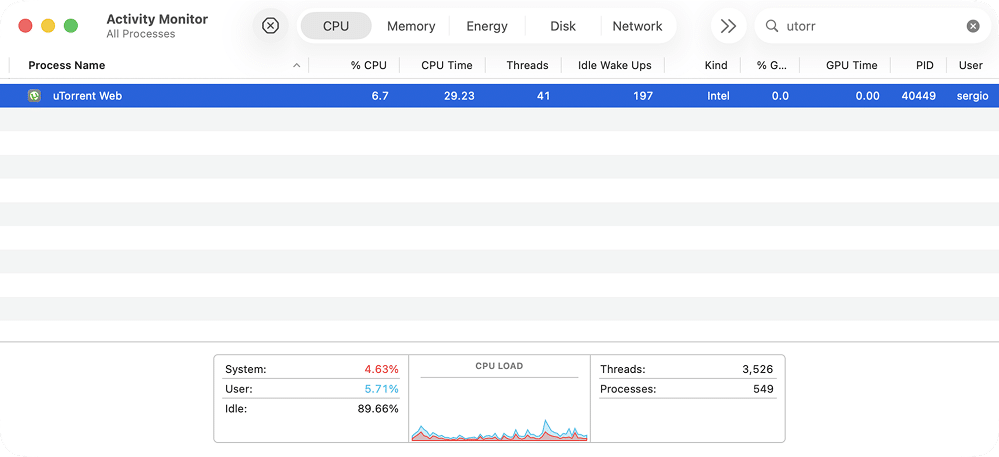
Task: Sort by the Kind column header
Action: [716, 65]
